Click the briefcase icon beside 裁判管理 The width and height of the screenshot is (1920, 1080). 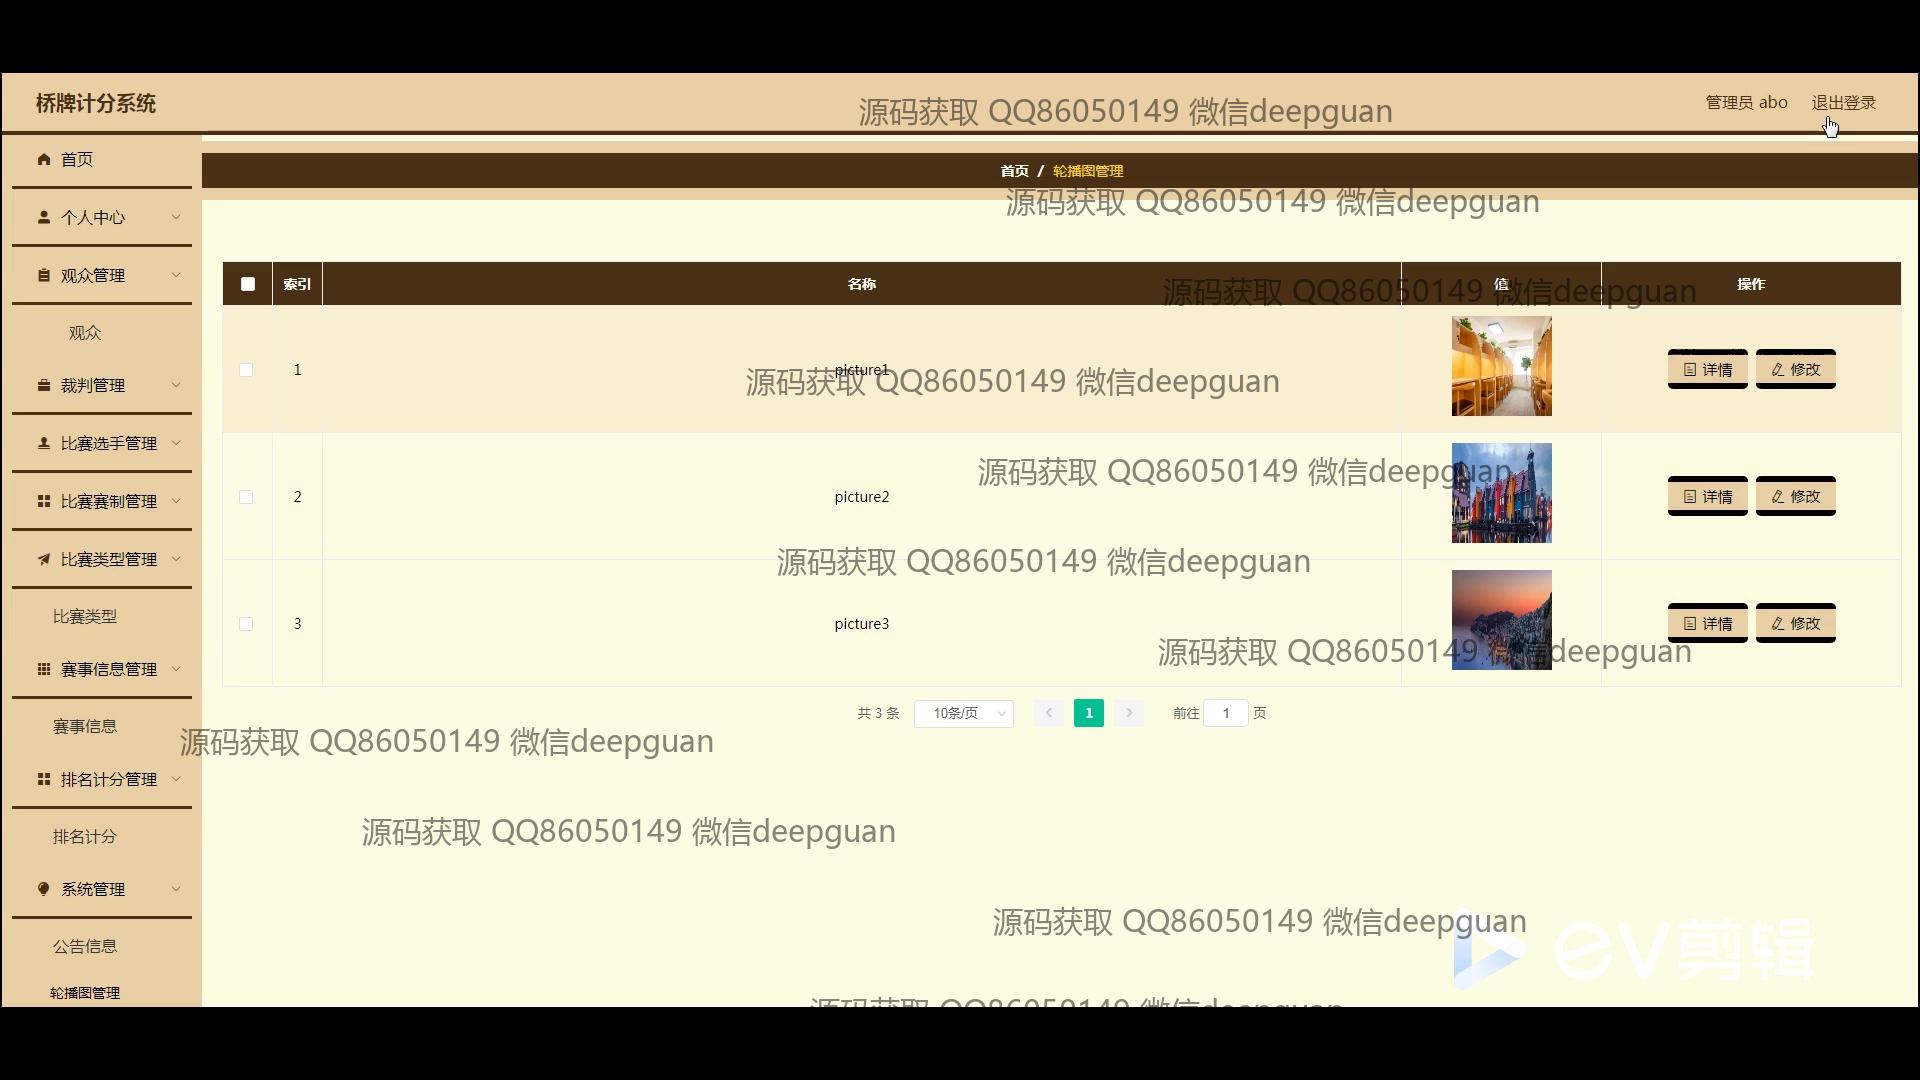[44, 385]
